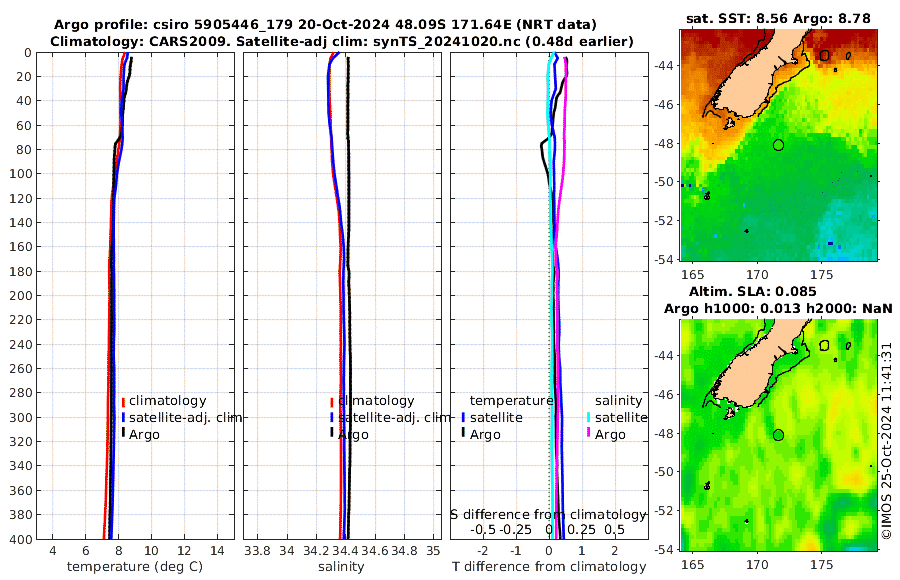Image resolution: width=900 pixels, height=580 pixels.
Task: Click the 'S difference from climatology' label
Action: (548, 515)
